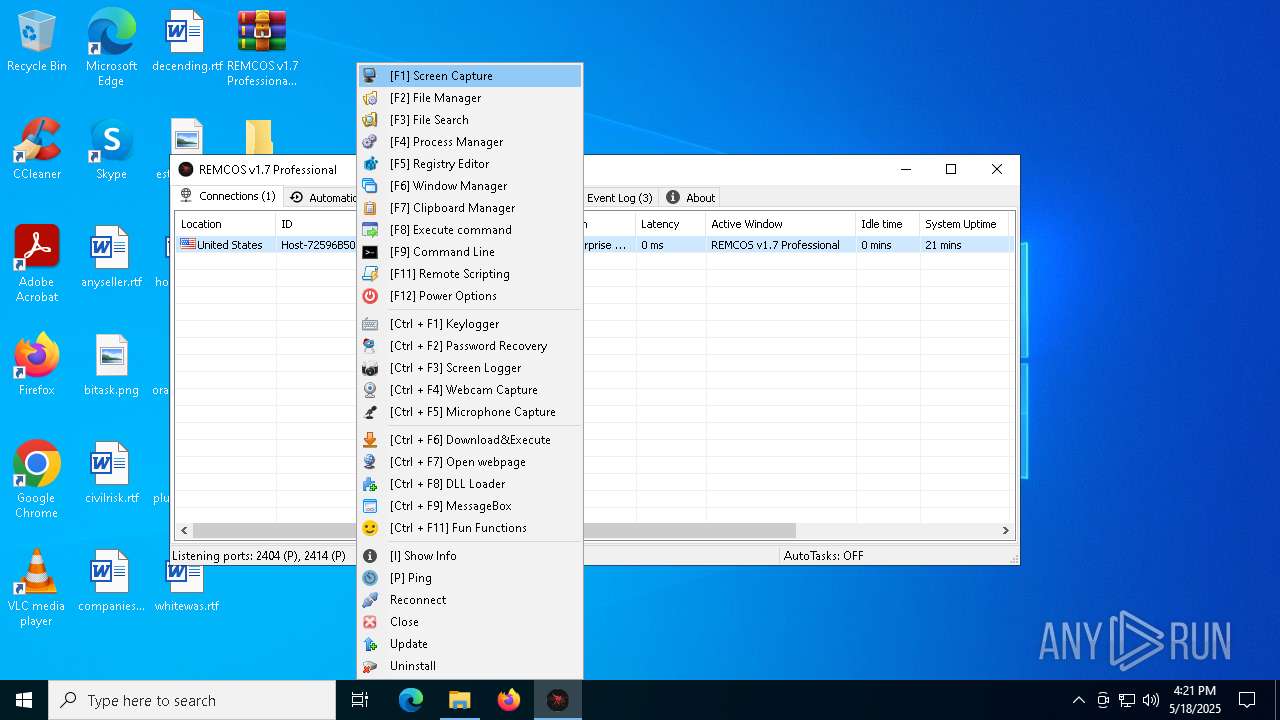
Task: Open the Google Chrome desktop shortcut
Action: pyautogui.click(x=37, y=480)
